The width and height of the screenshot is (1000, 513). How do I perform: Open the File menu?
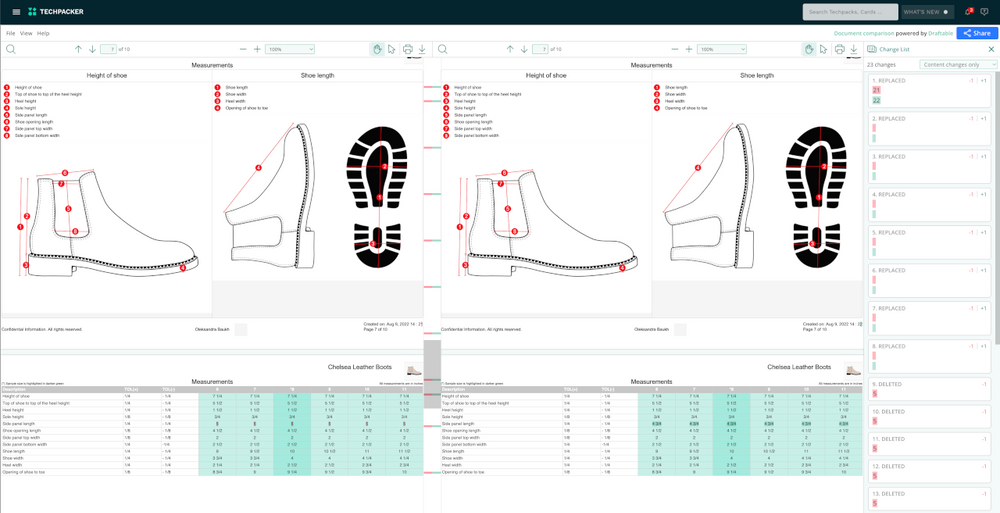pyautogui.click(x=11, y=33)
